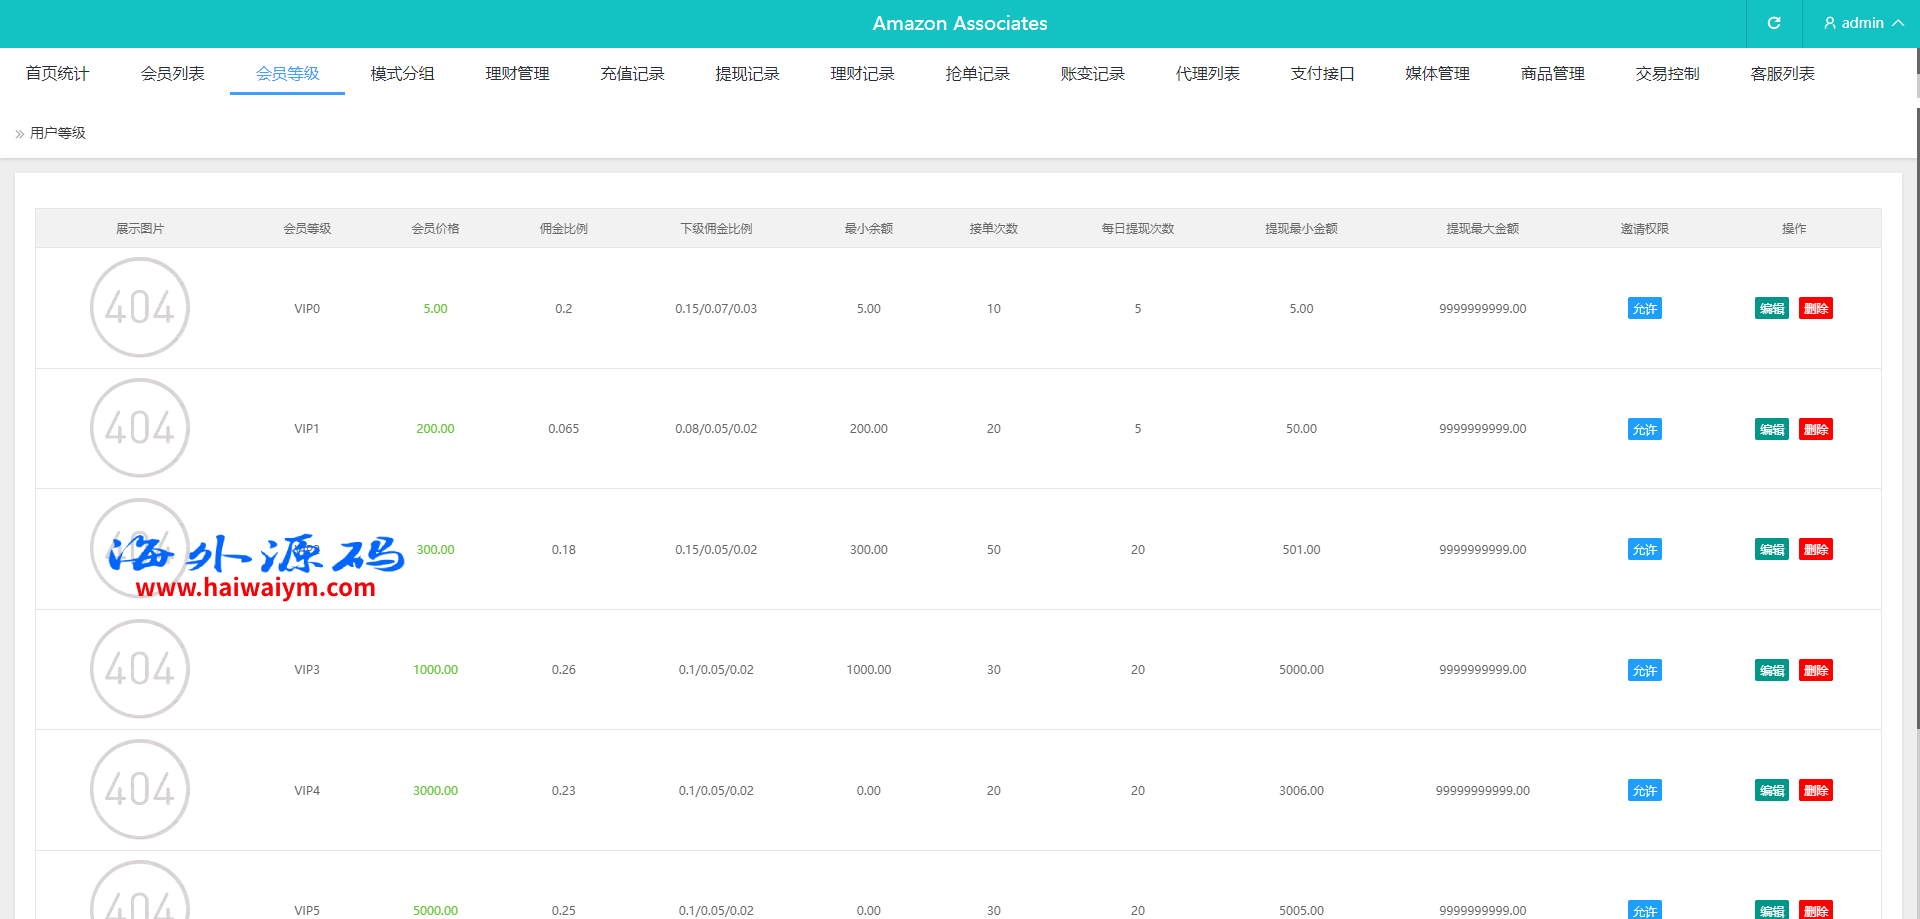1920x919 pixels.
Task: Toggle VIP1 invite permission 允许 badge
Action: [x=1644, y=430]
